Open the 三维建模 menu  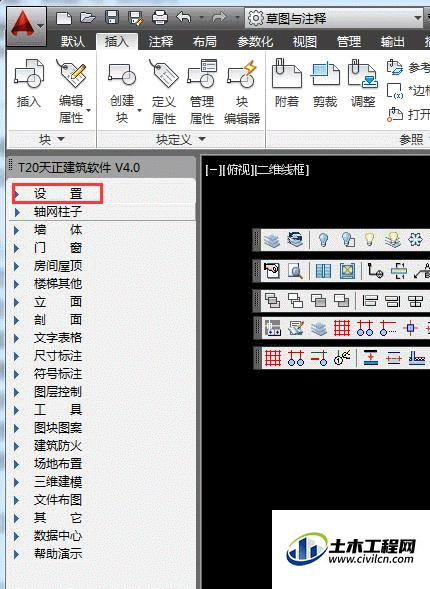57,482
